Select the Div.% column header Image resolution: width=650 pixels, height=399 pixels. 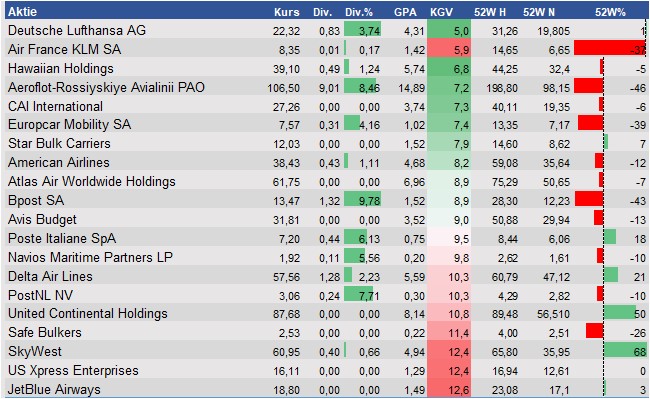[359, 12]
